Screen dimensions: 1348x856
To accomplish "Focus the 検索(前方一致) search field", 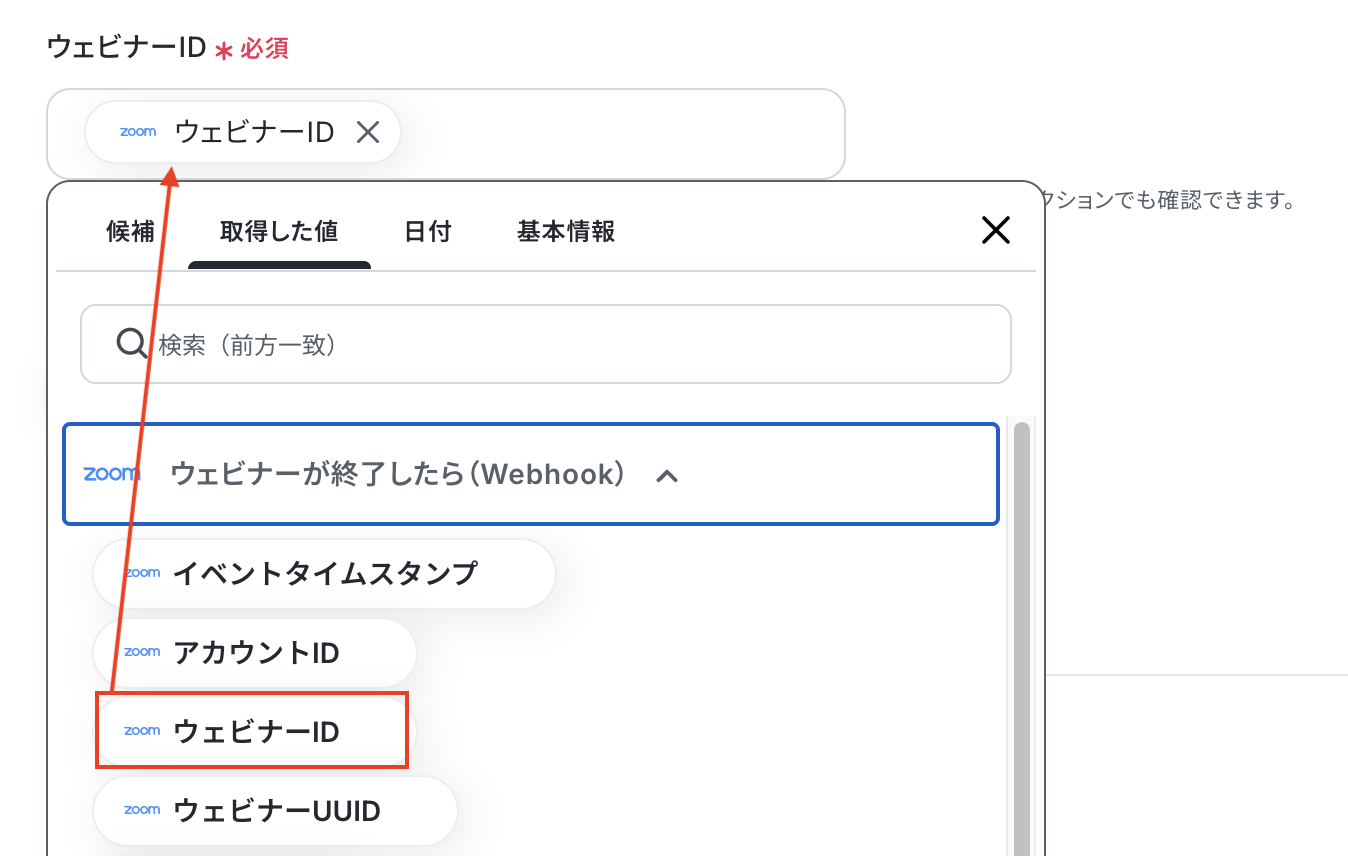I will pyautogui.click(x=546, y=344).
